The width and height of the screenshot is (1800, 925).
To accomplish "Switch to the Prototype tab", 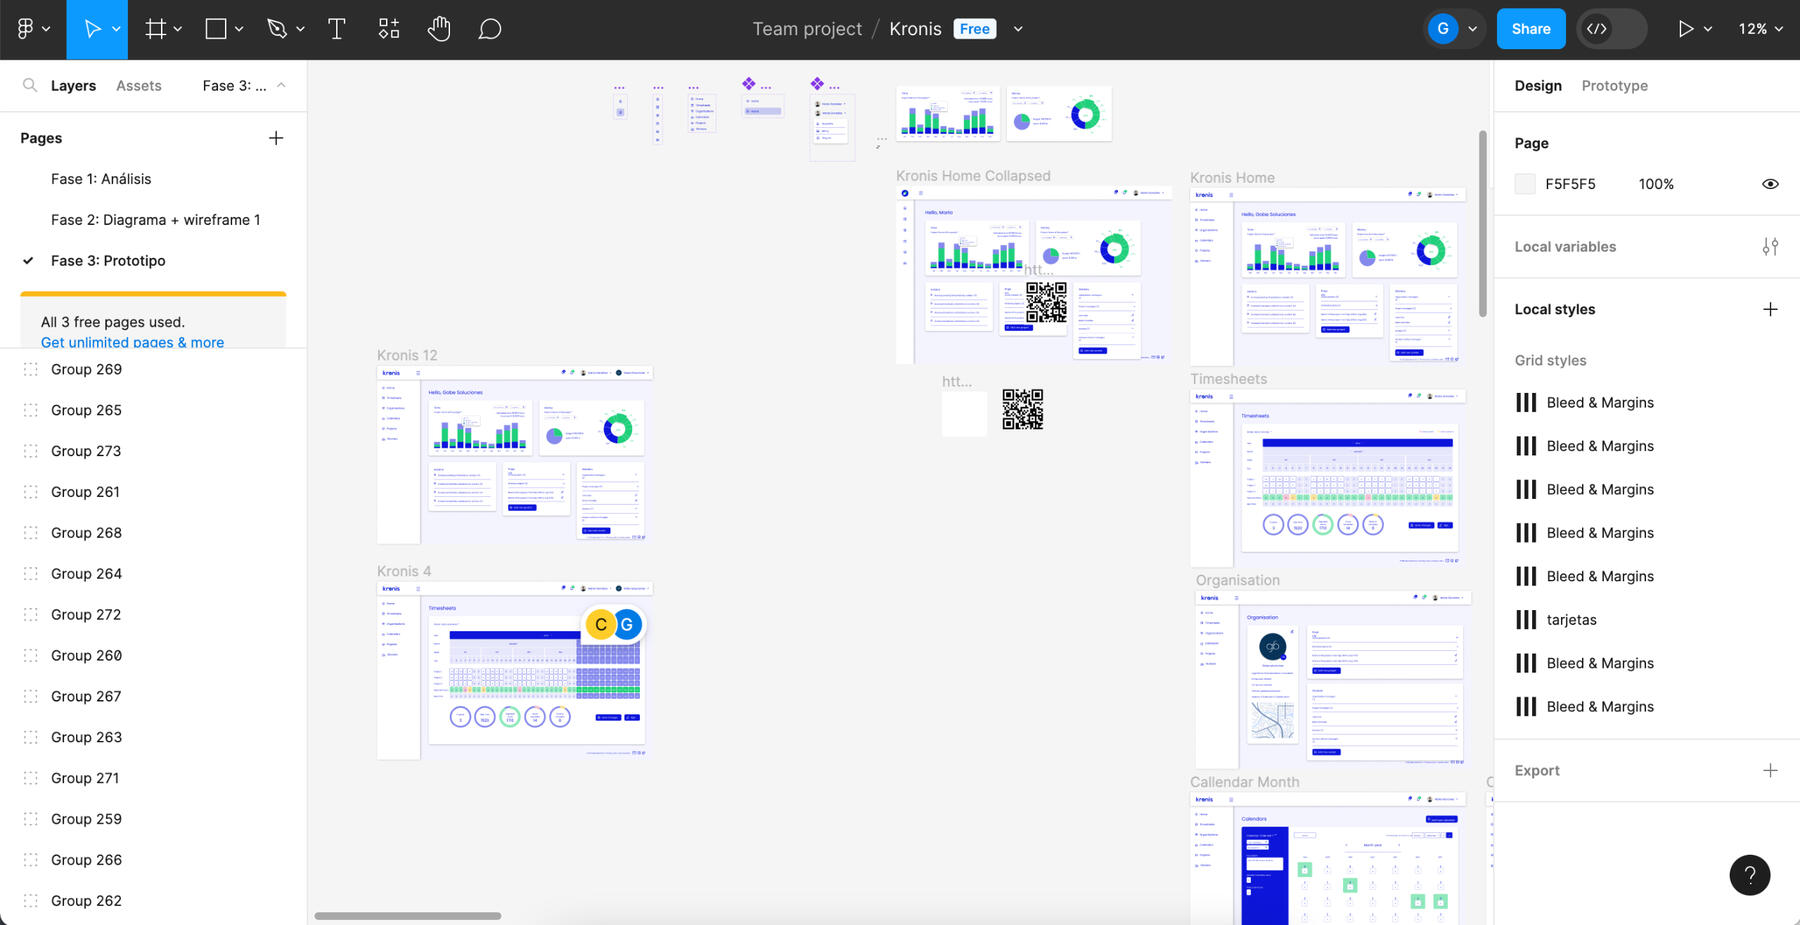I will point(1614,86).
